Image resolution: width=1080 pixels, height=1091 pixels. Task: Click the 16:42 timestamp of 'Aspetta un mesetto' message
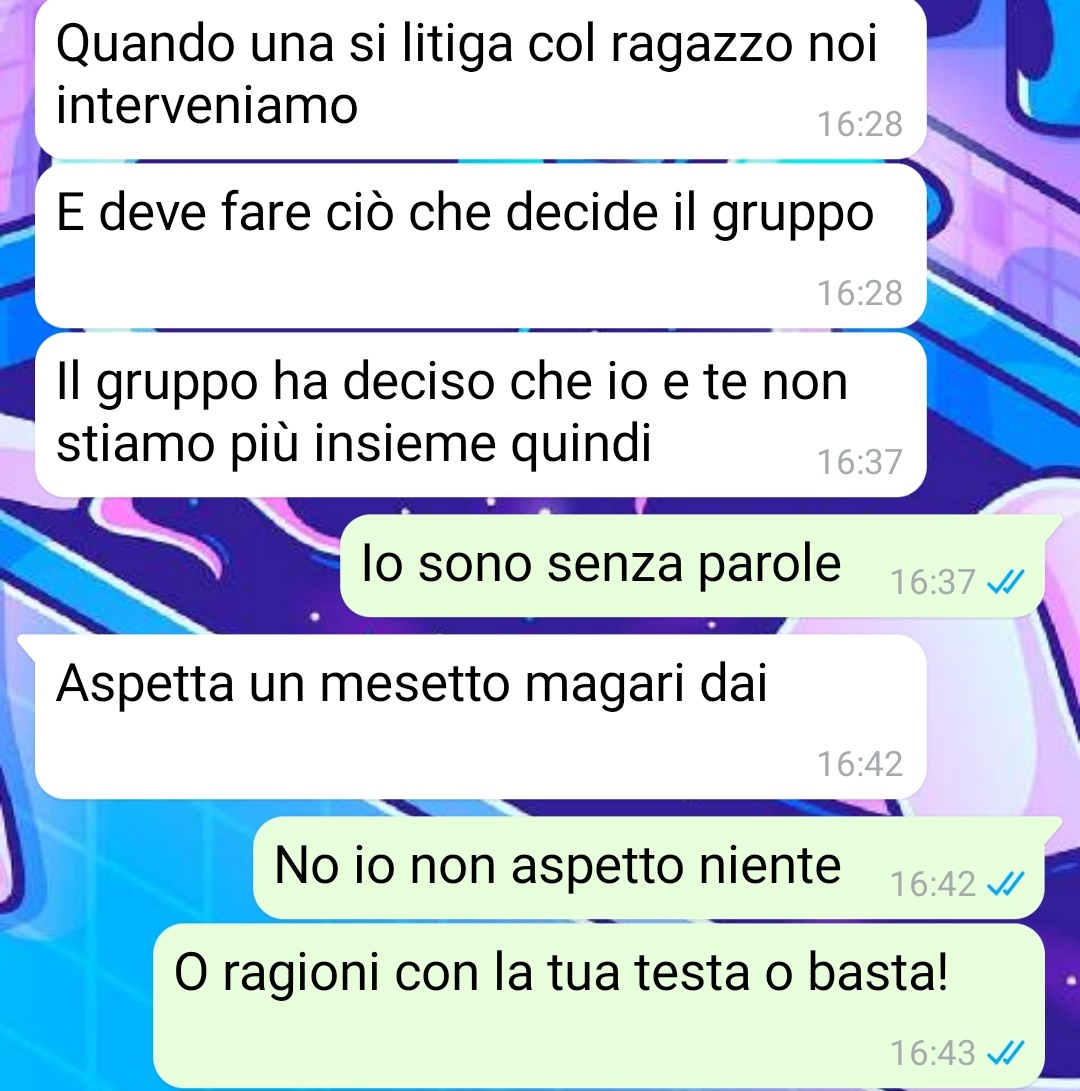coord(859,764)
